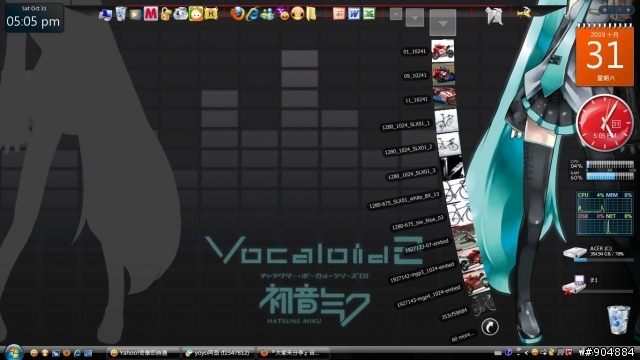
Task: Click the curved arrow open-folder button
Action: click(490, 327)
